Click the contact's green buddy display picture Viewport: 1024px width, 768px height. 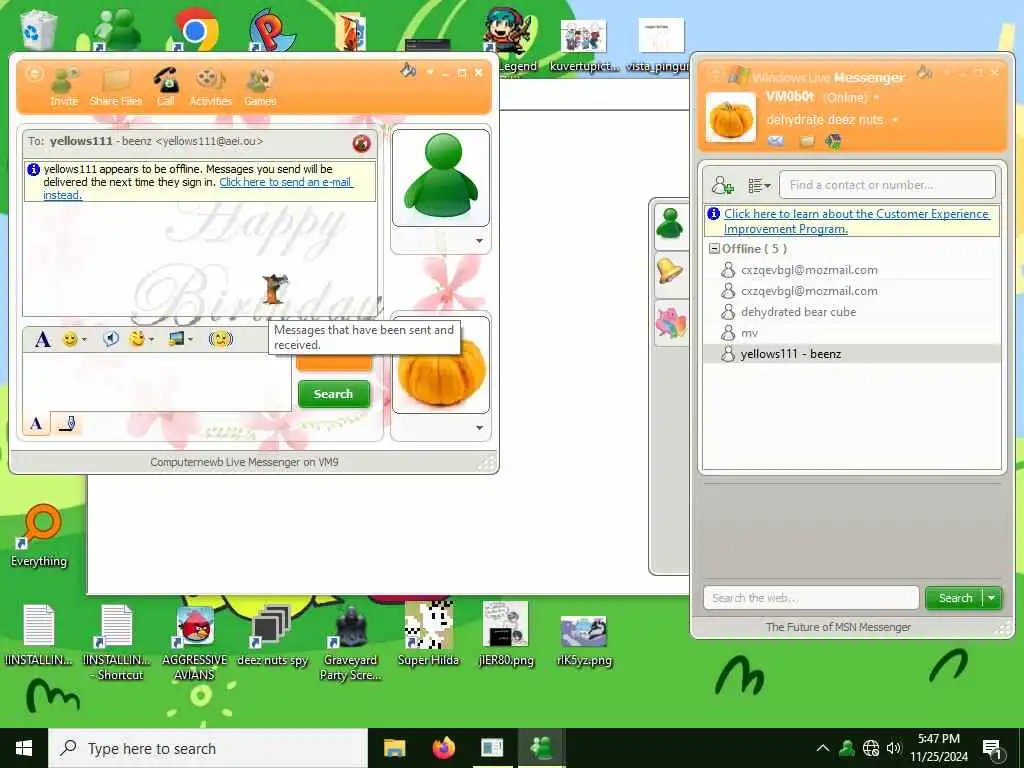tap(441, 177)
